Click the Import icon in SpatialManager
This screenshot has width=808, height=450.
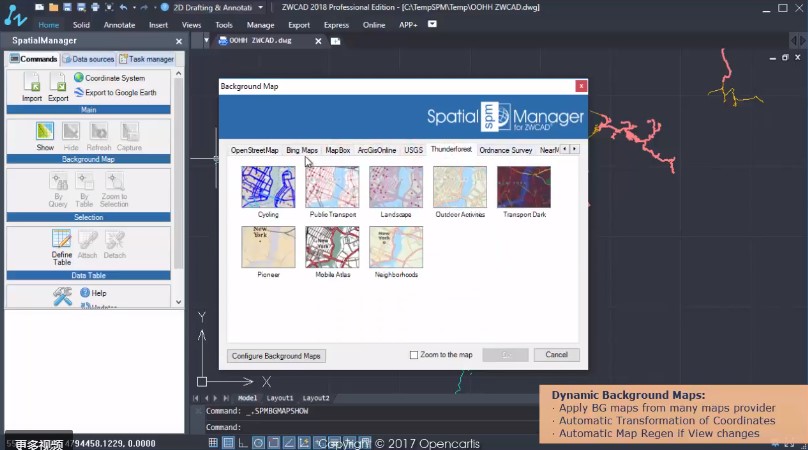tap(32, 84)
